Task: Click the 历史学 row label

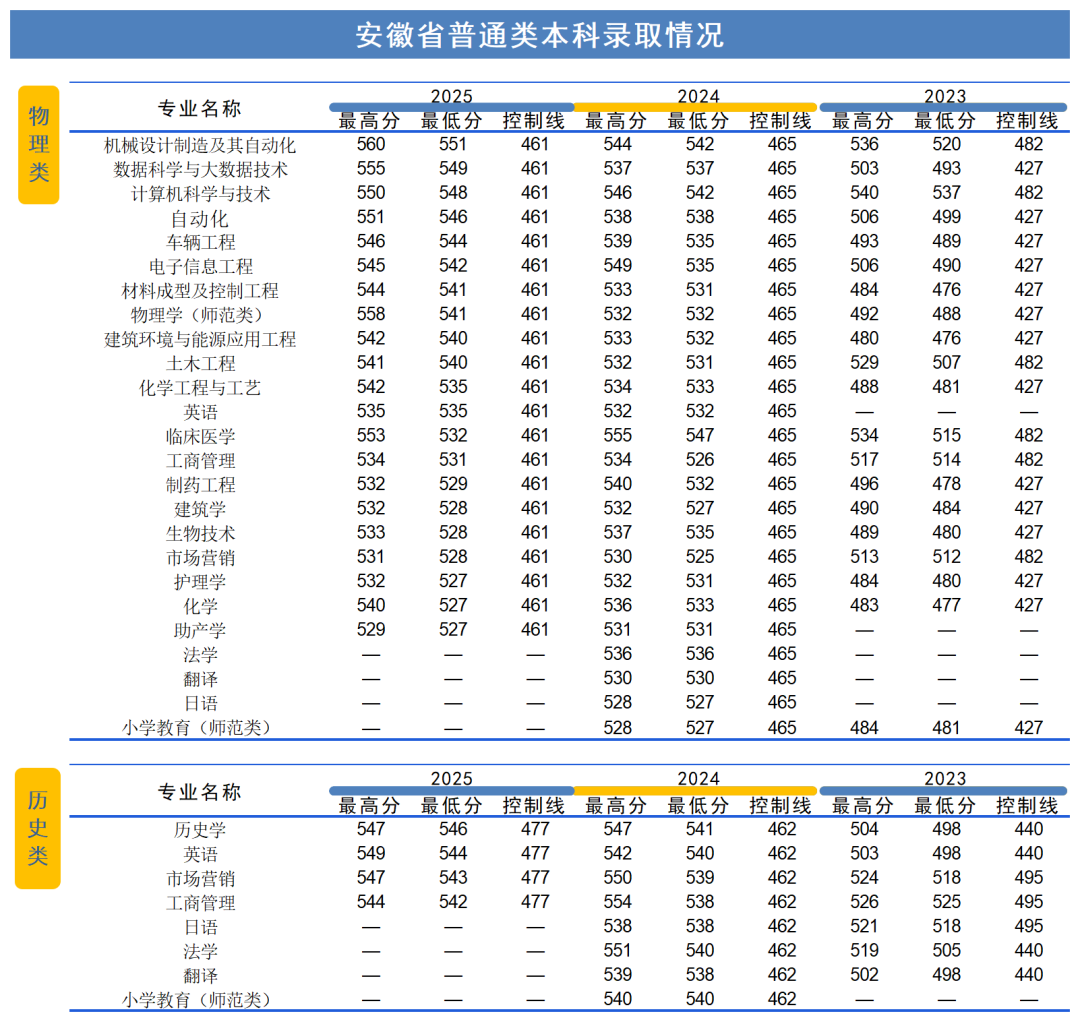Action: (x=200, y=830)
